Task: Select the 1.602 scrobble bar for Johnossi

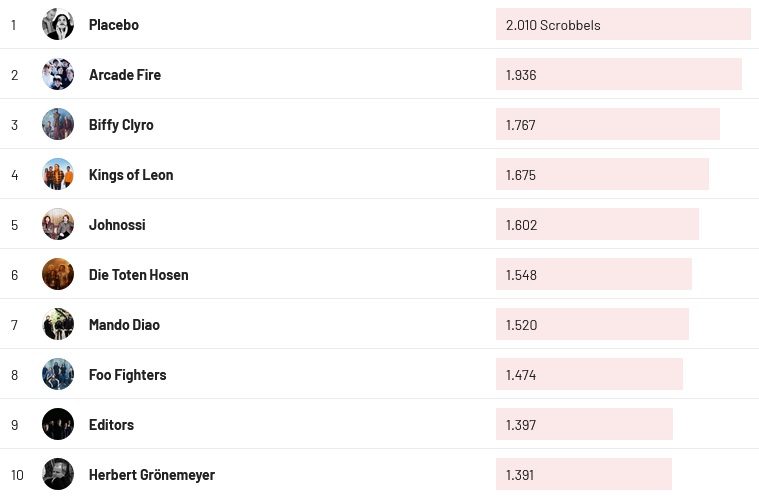Action: (597, 224)
